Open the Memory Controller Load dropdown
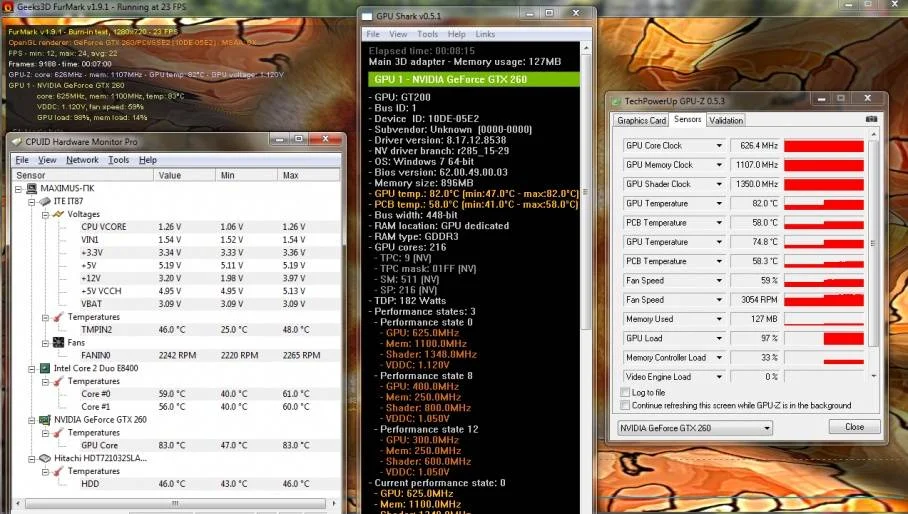 click(719, 358)
